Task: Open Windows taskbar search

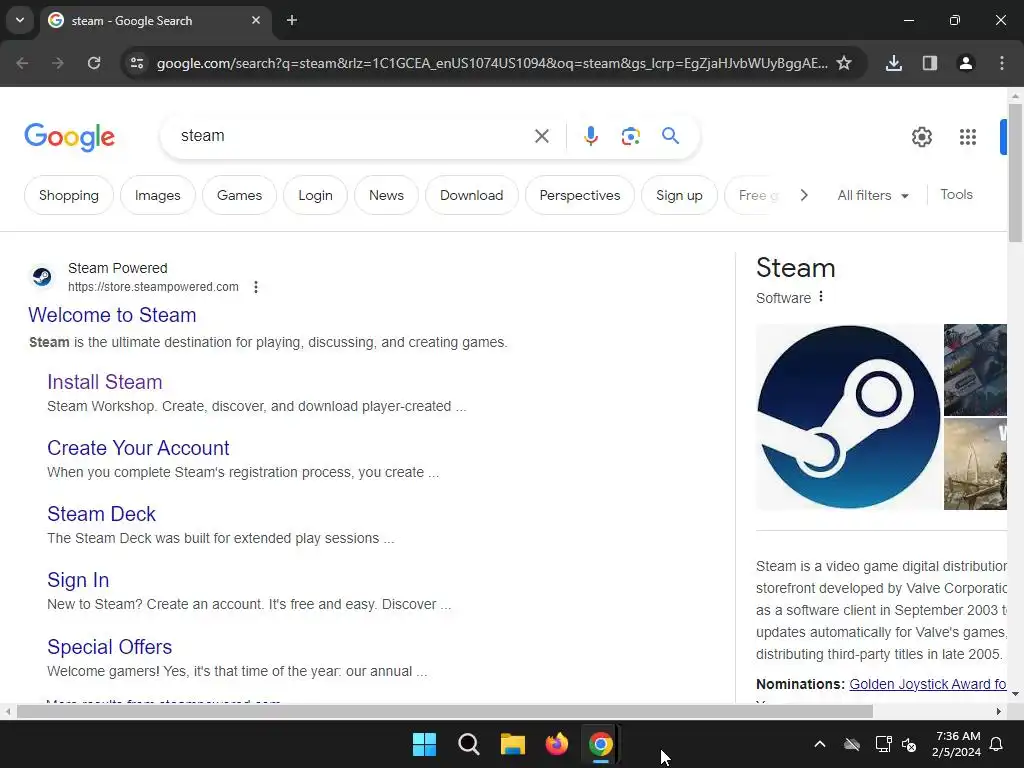Action: tap(468, 744)
